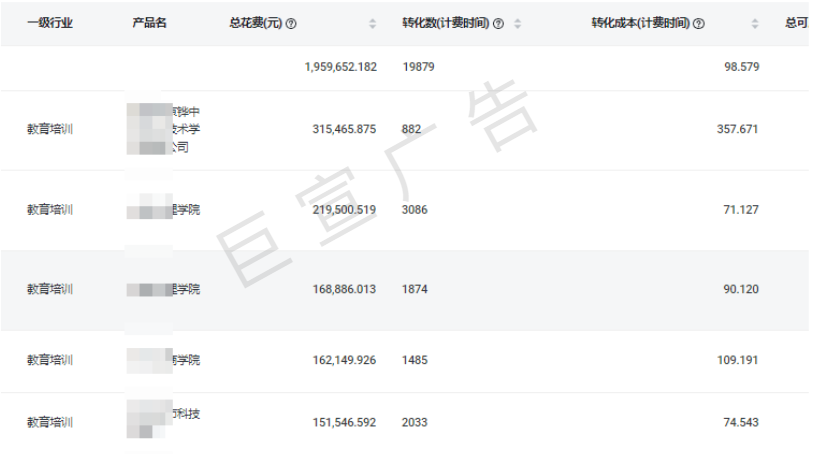Click the 转化数(计费时间) header label
Screen dimensions: 813x454
tap(446, 23)
